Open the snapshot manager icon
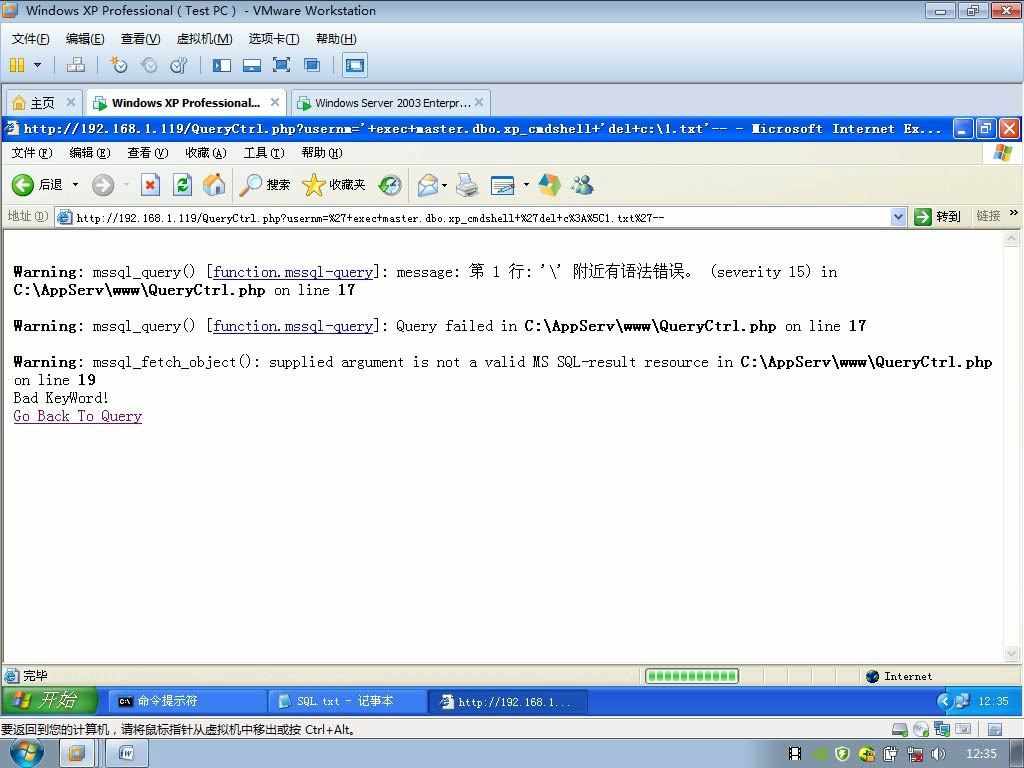The height and width of the screenshot is (768, 1024). point(178,65)
